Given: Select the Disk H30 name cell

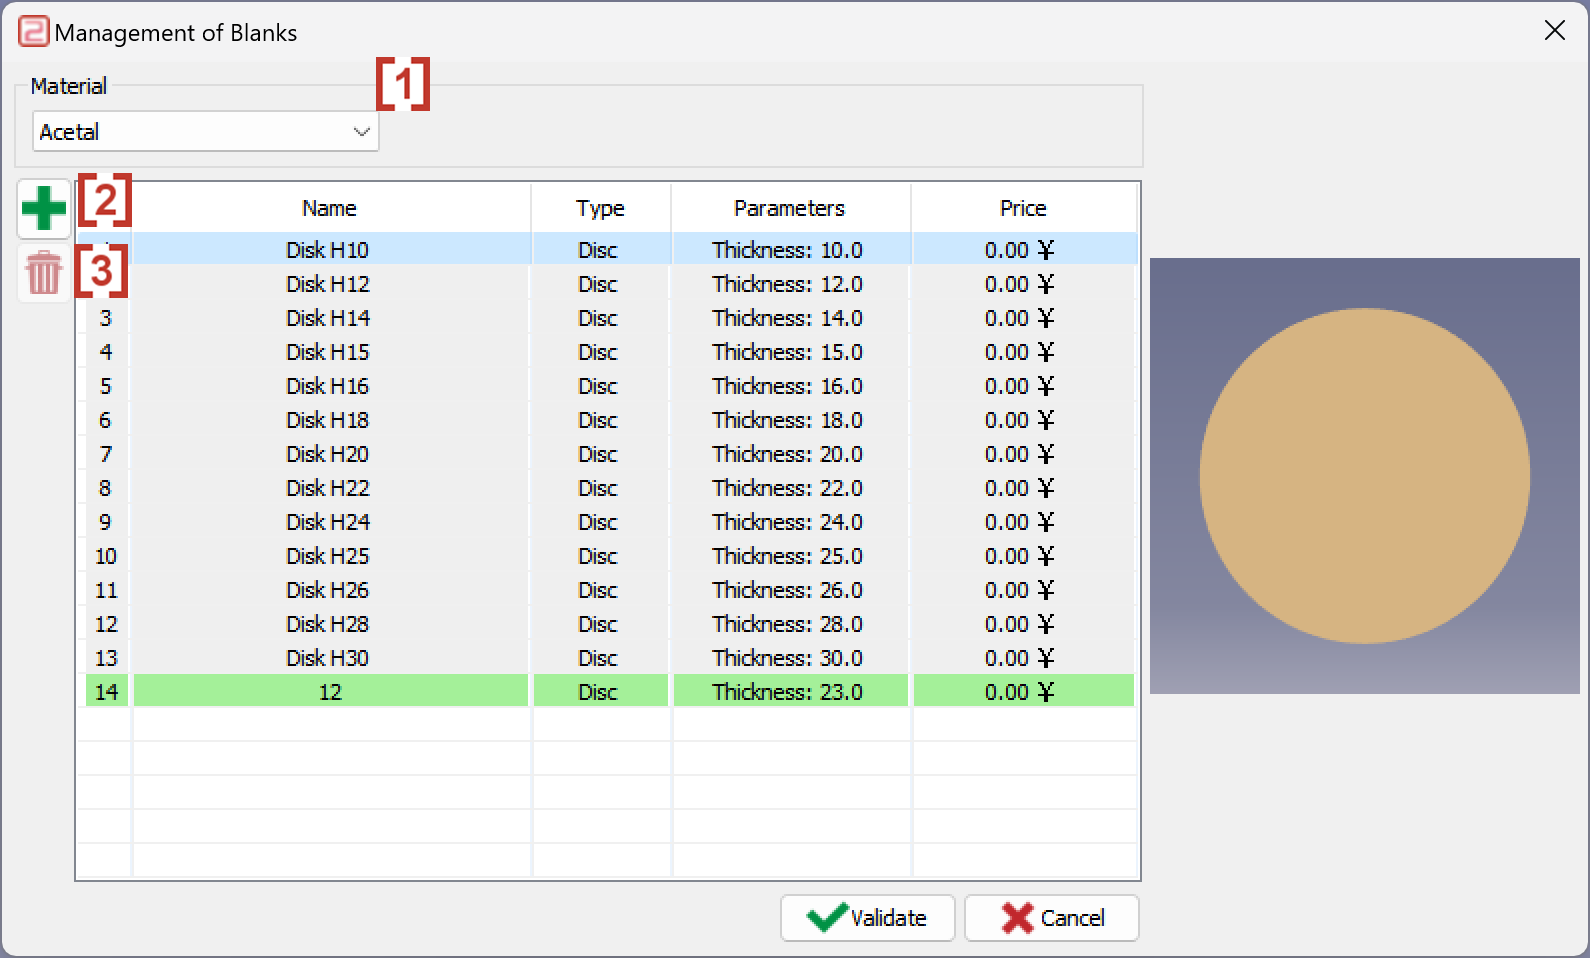Looking at the screenshot, I should (330, 658).
